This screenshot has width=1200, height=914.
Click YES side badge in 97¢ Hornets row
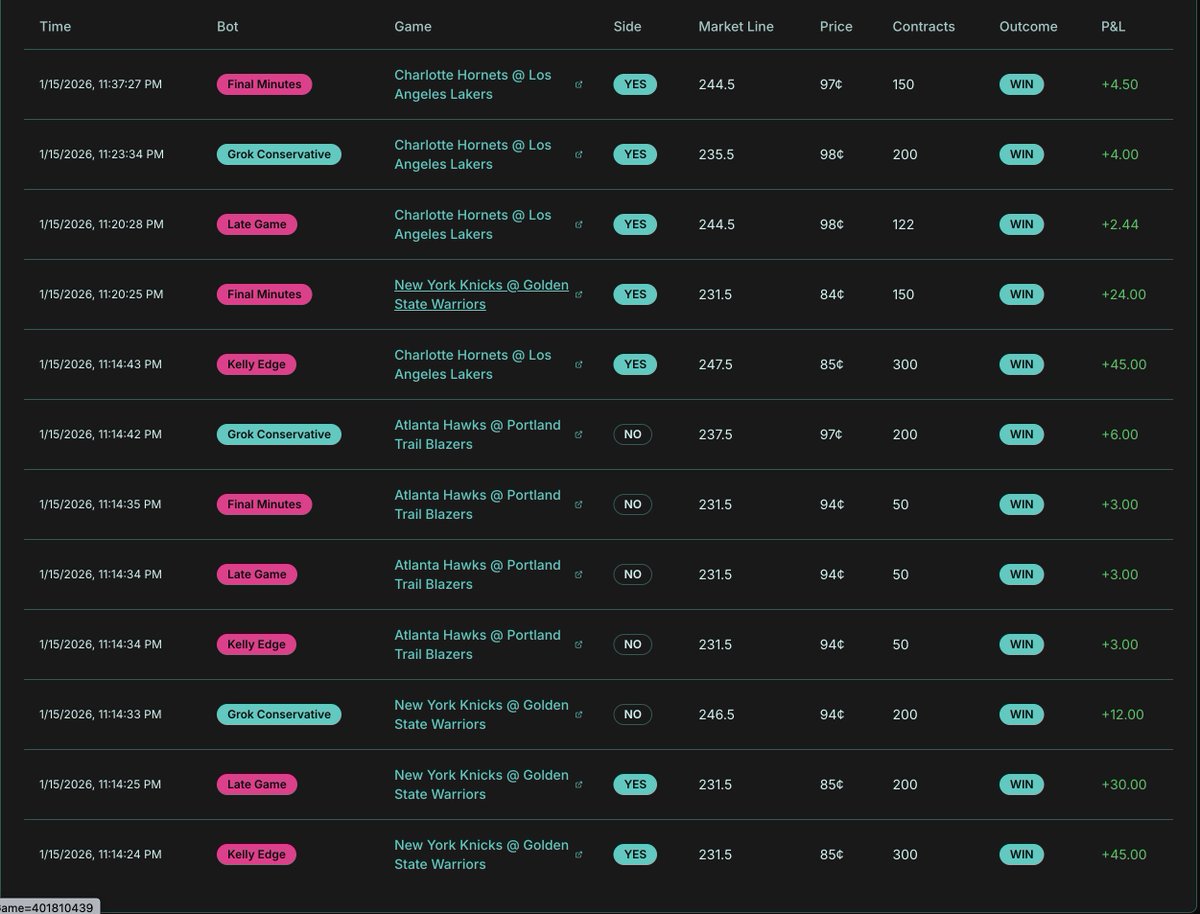635,85
